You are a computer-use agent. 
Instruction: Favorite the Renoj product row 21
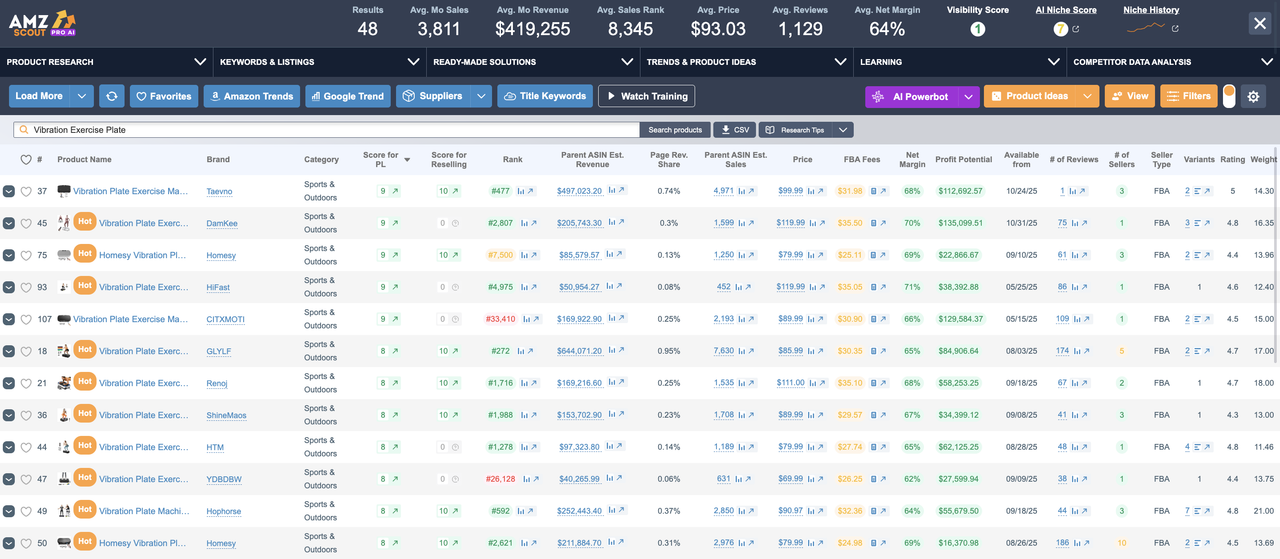click(26, 383)
